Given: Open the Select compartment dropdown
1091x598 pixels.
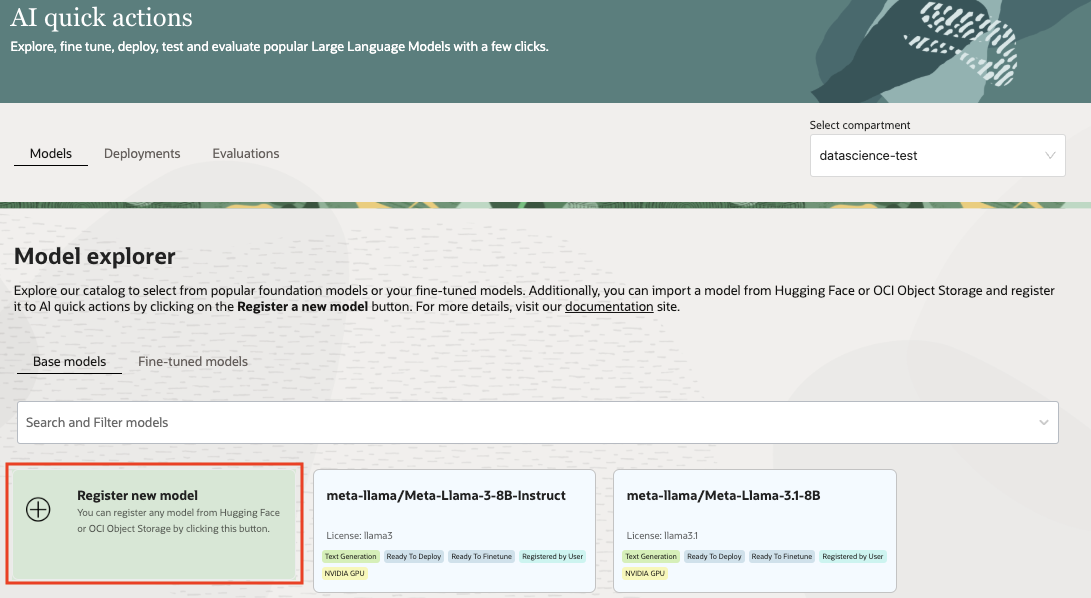Looking at the screenshot, I should click(x=937, y=155).
